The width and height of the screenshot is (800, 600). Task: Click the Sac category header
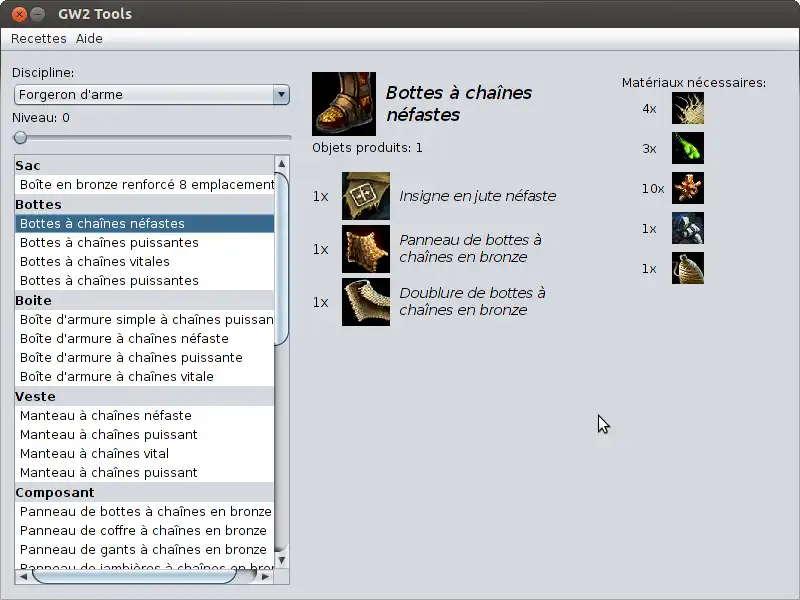(x=144, y=165)
